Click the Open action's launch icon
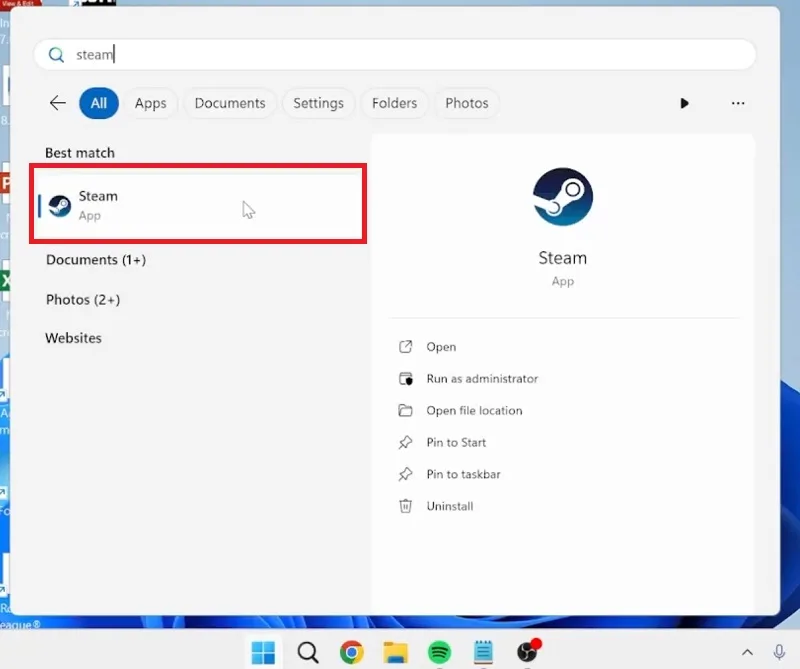This screenshot has width=800, height=669. (x=406, y=347)
